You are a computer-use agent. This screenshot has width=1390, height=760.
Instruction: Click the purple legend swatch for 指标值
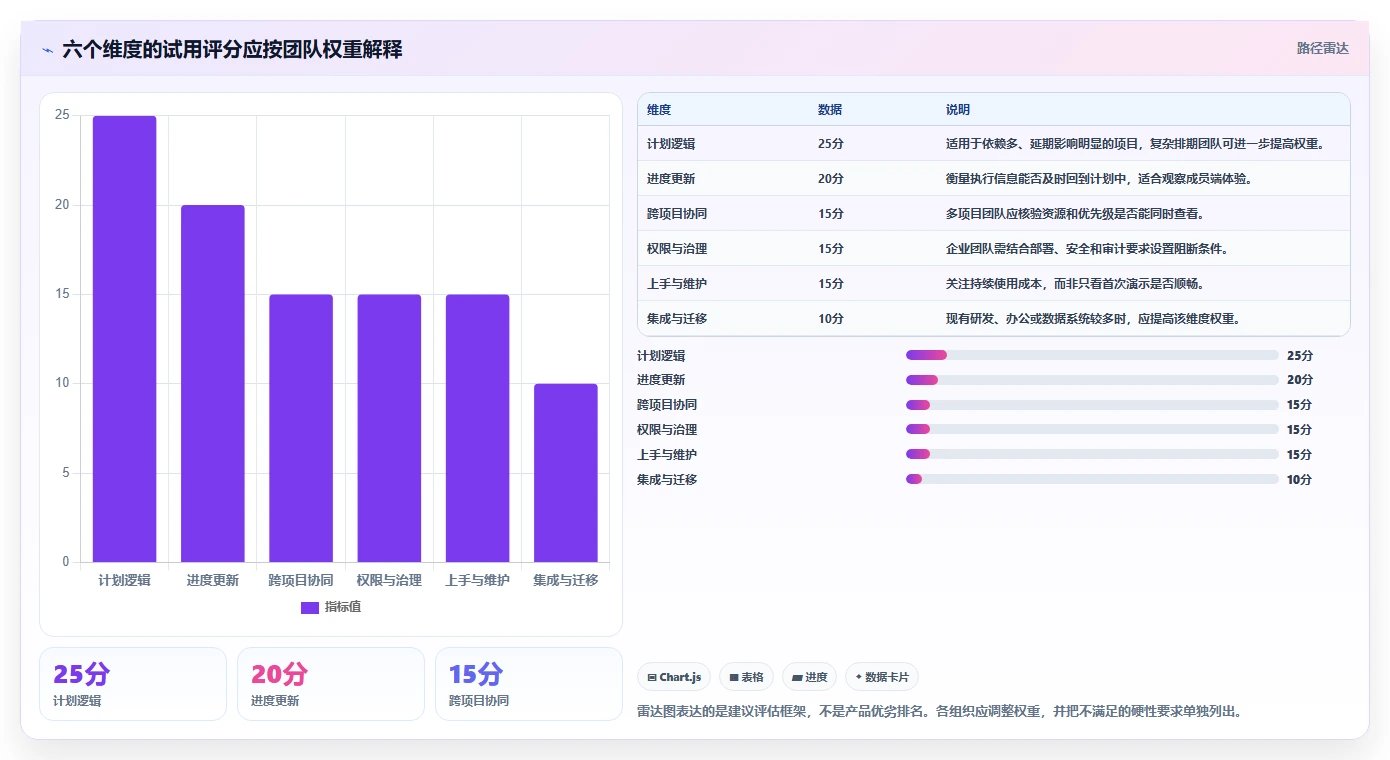[x=310, y=608]
